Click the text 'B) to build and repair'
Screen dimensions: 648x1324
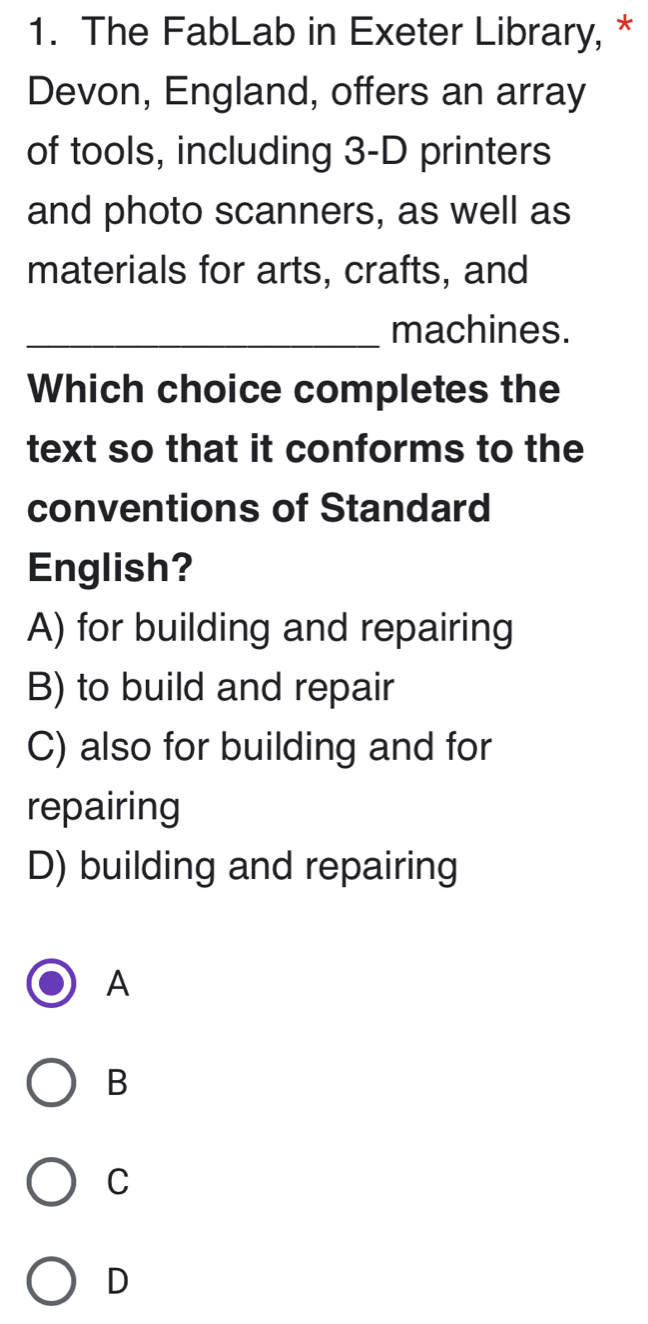tap(212, 689)
